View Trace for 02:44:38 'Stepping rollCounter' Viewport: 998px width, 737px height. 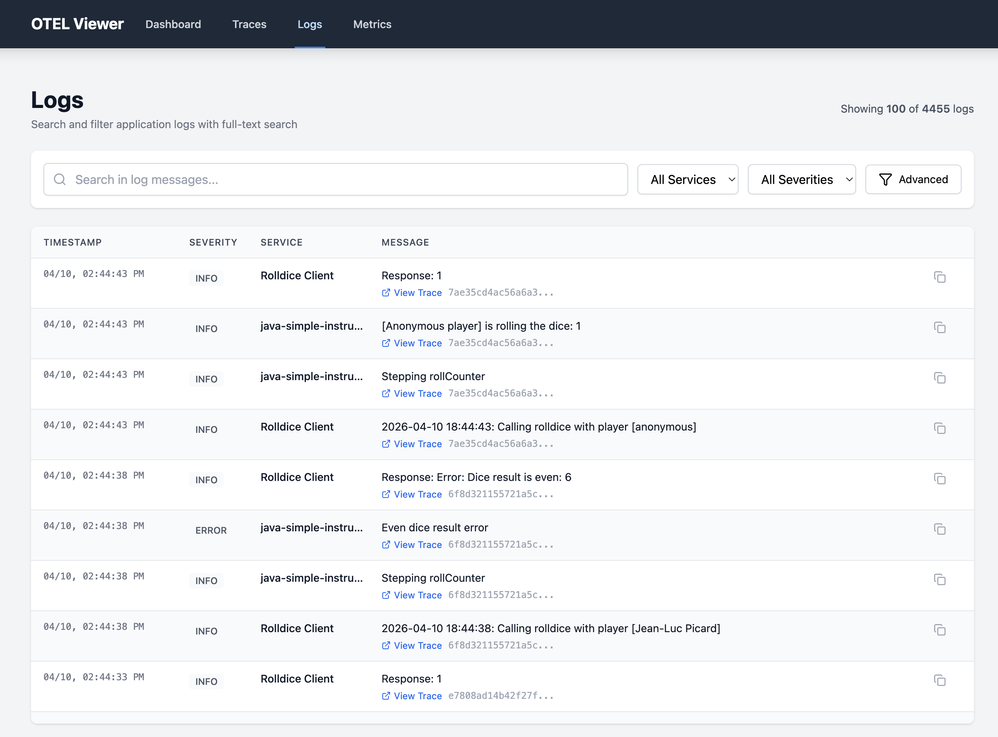tap(412, 595)
